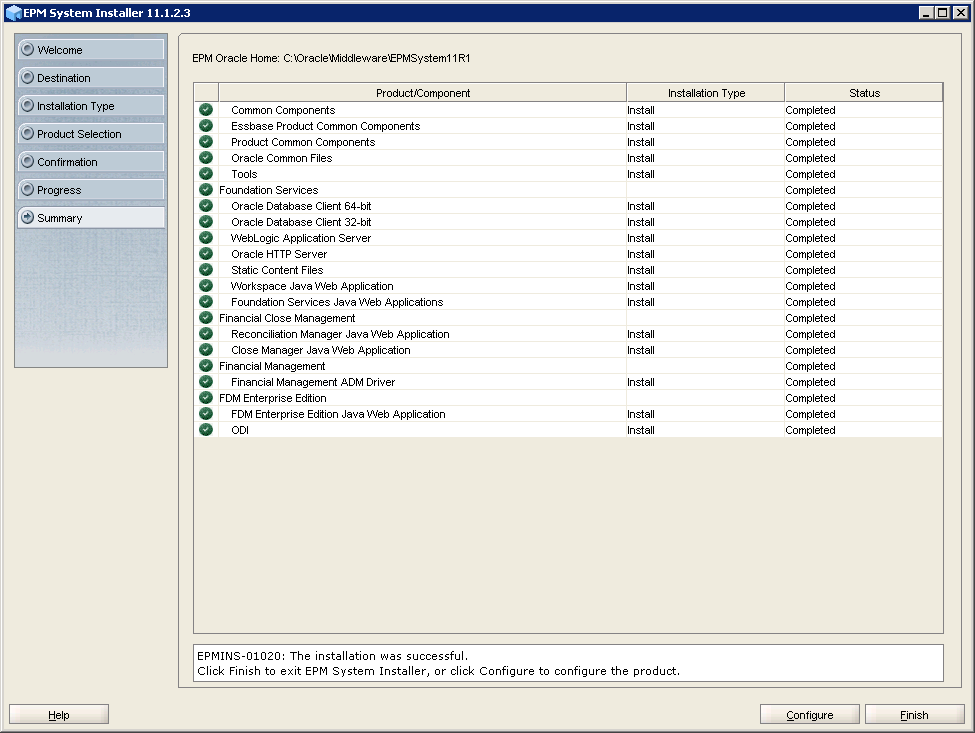
Task: Select the WebLogic Application Server row text
Action: (300, 238)
